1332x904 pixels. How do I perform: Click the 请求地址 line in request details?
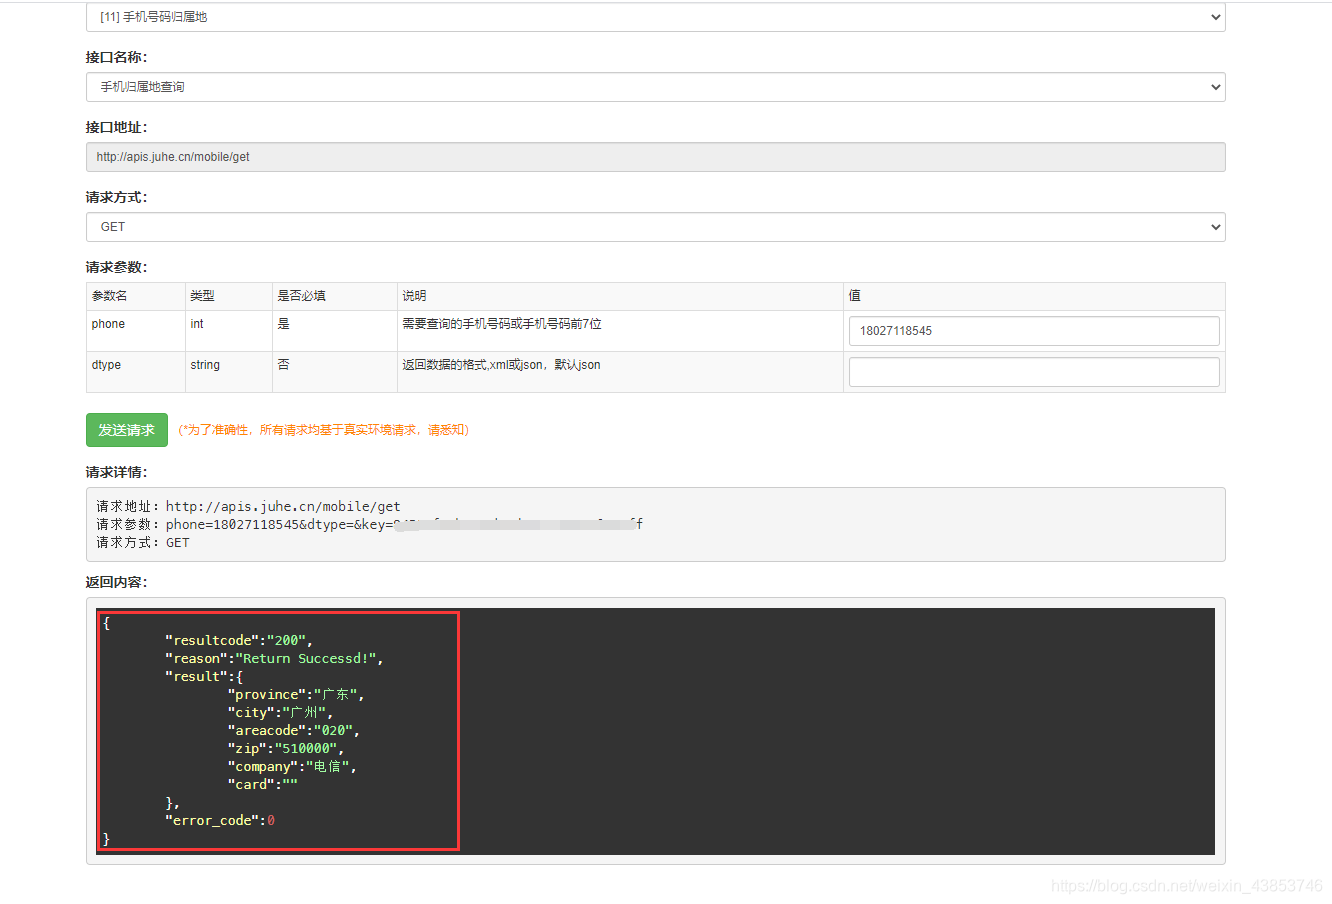coord(249,507)
